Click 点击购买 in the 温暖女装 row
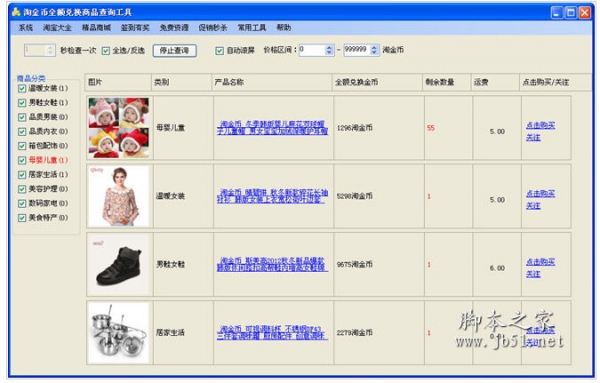Screen dimensions: 600x383 pyautogui.click(x=540, y=194)
